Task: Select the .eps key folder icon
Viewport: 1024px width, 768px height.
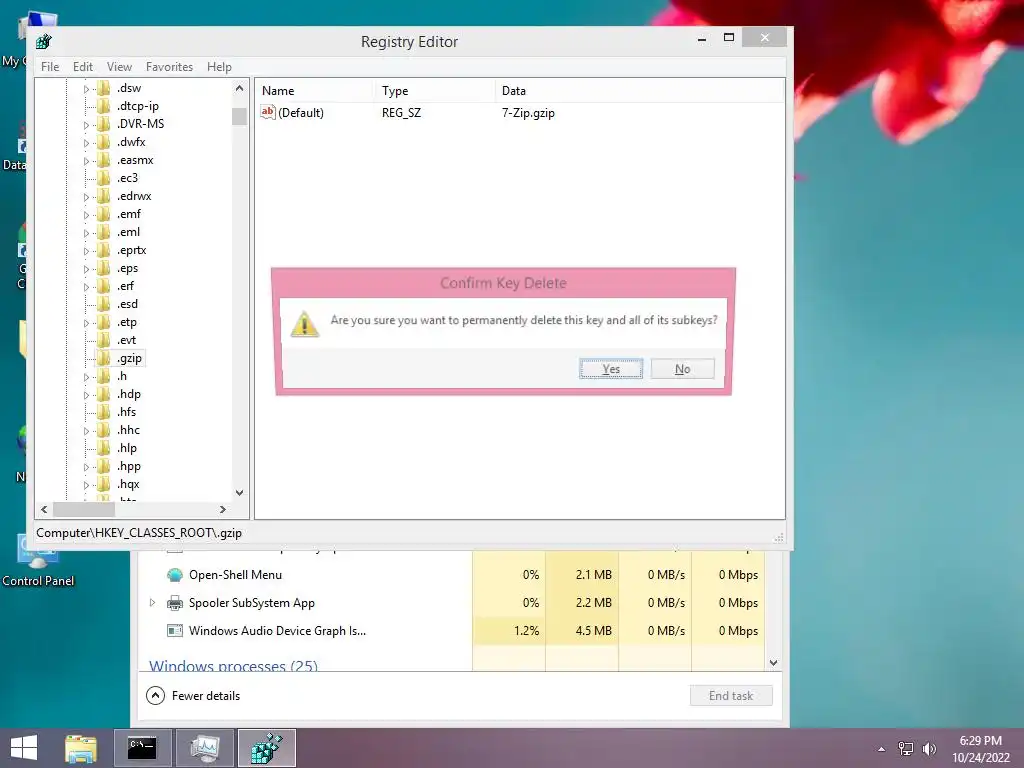Action: click(103, 268)
